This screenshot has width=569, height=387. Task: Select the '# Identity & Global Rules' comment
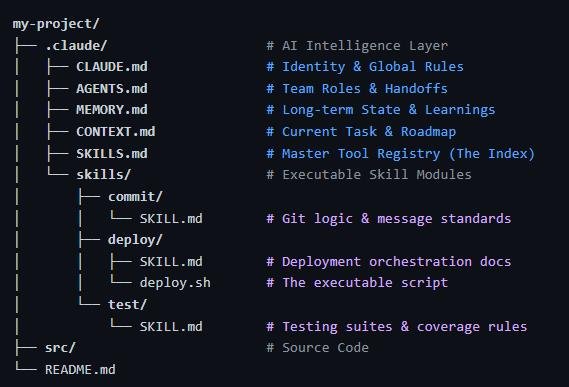pos(365,67)
